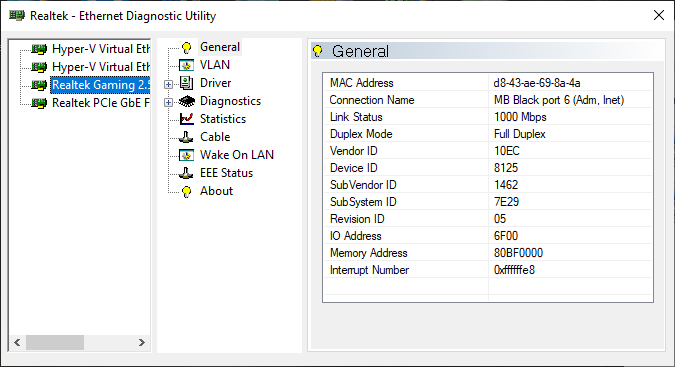675x367 pixels.
Task: Click the first Hyper-V Virtual adapter card icon
Action: 39,49
